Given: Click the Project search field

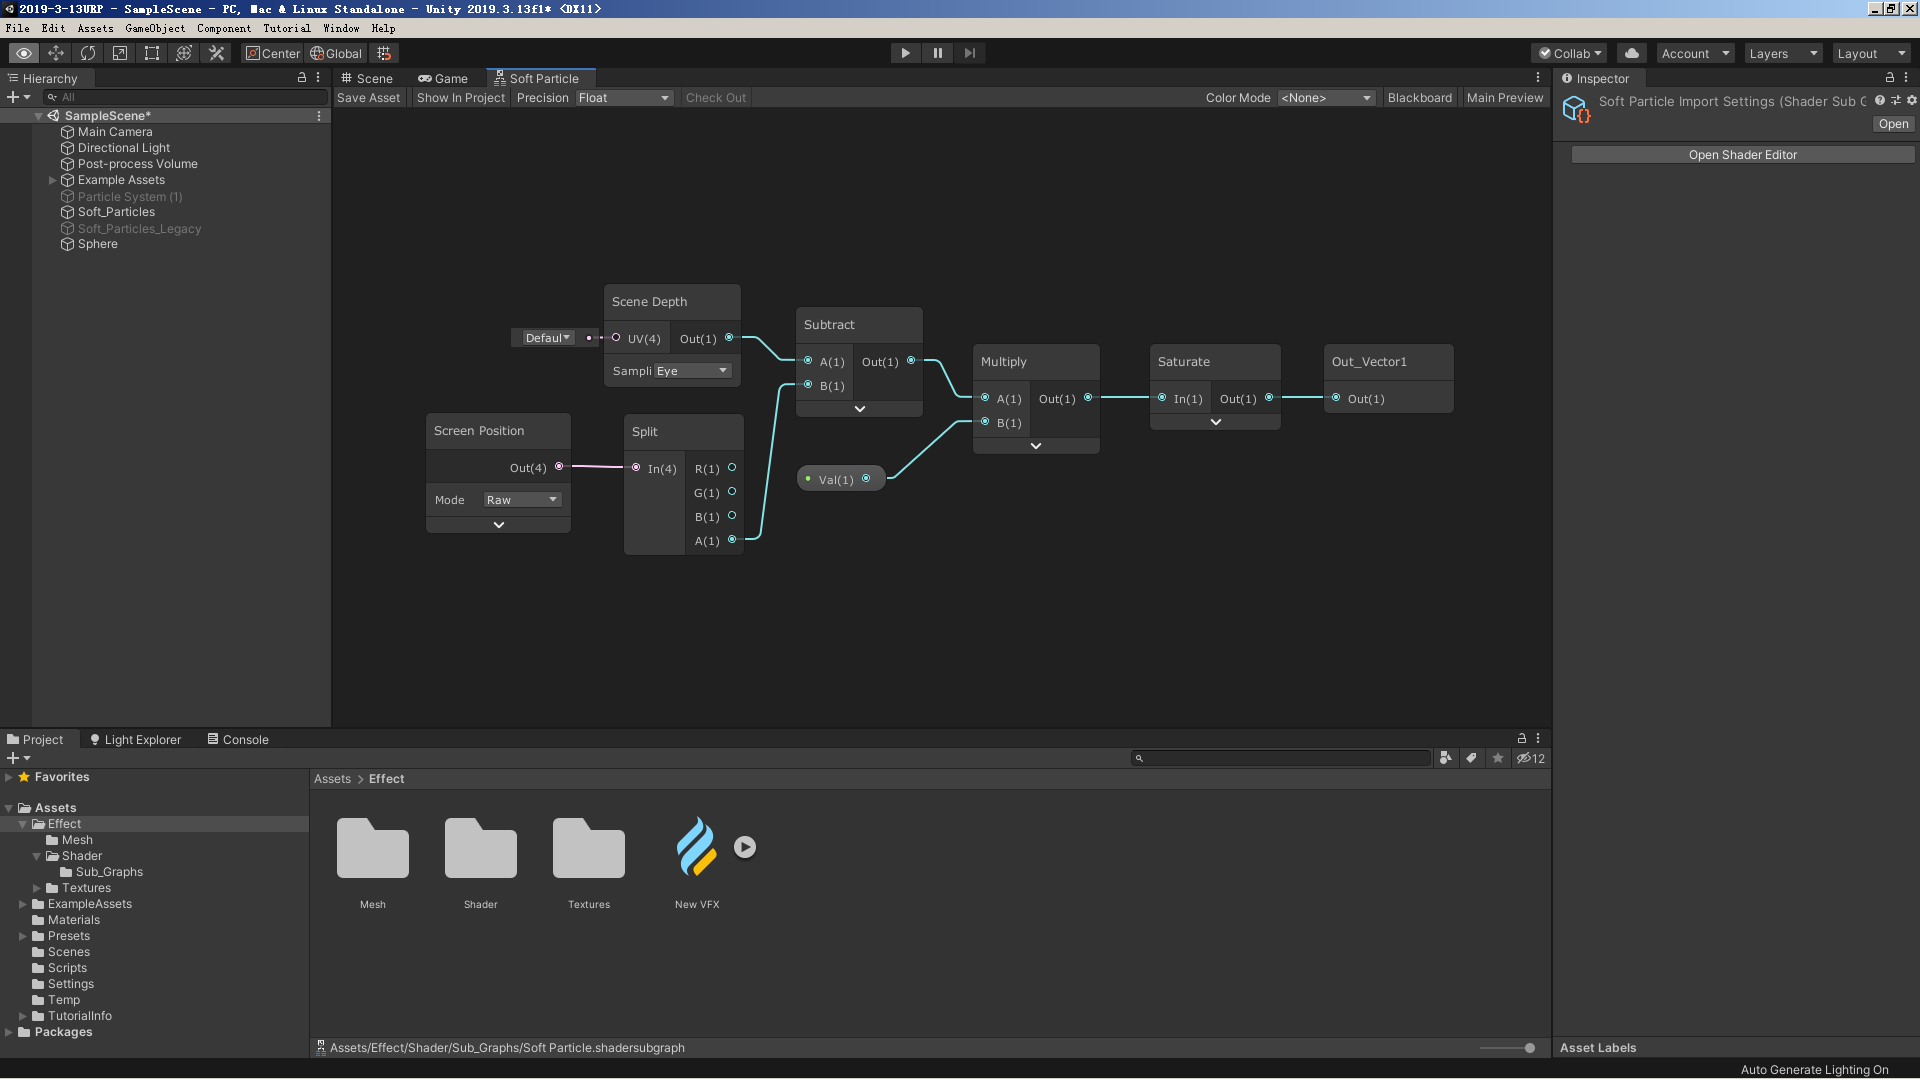Looking at the screenshot, I should (x=1282, y=758).
